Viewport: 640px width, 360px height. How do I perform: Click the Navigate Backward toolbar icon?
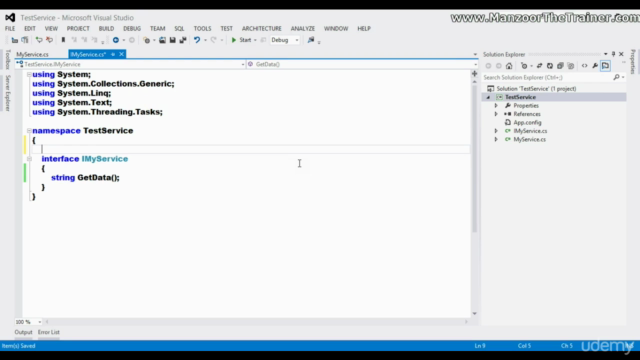(116, 40)
